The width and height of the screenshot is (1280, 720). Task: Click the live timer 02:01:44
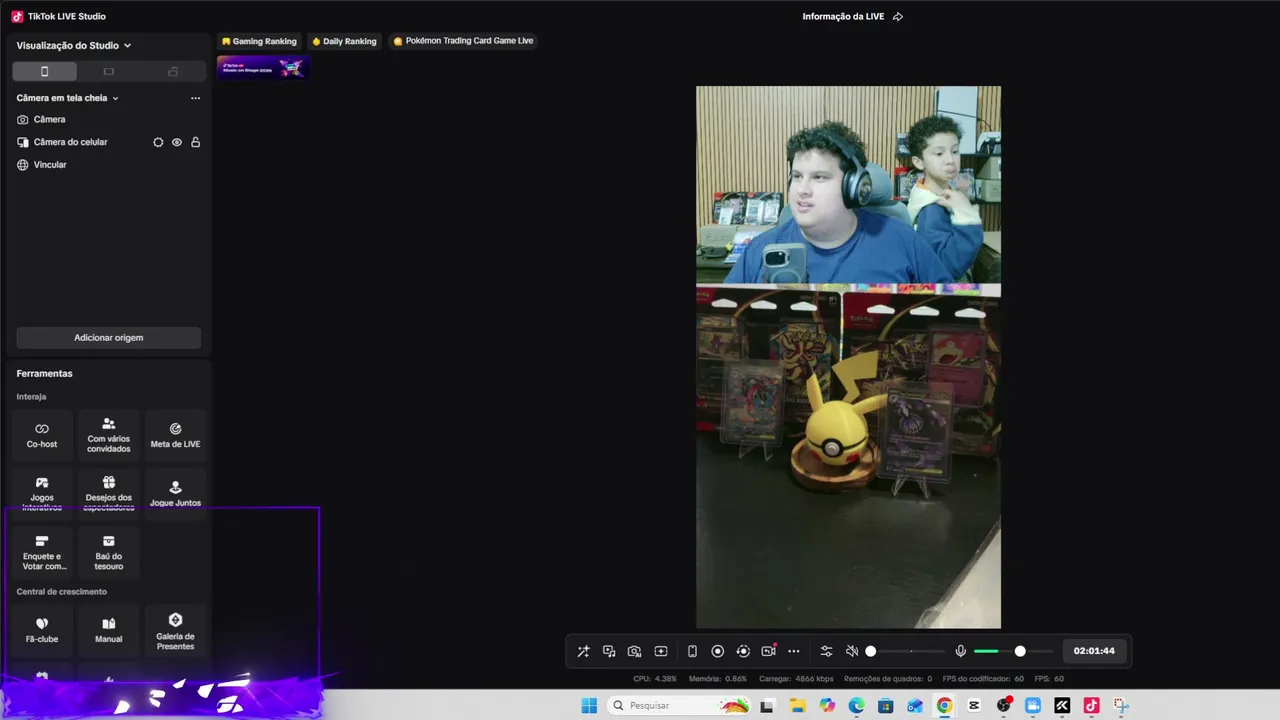[x=1094, y=651]
